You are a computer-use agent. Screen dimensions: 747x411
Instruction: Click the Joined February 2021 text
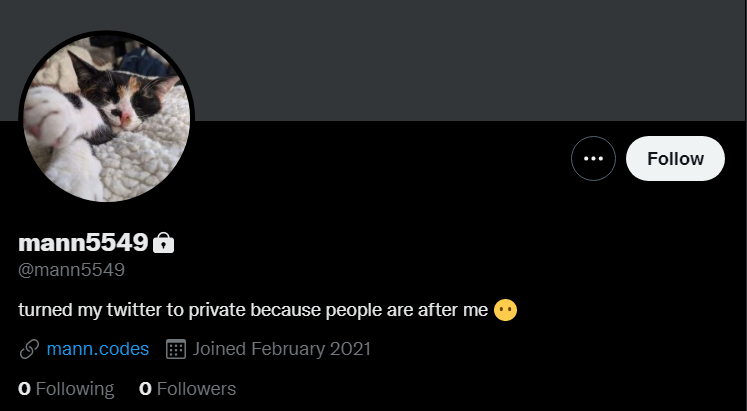pos(282,349)
